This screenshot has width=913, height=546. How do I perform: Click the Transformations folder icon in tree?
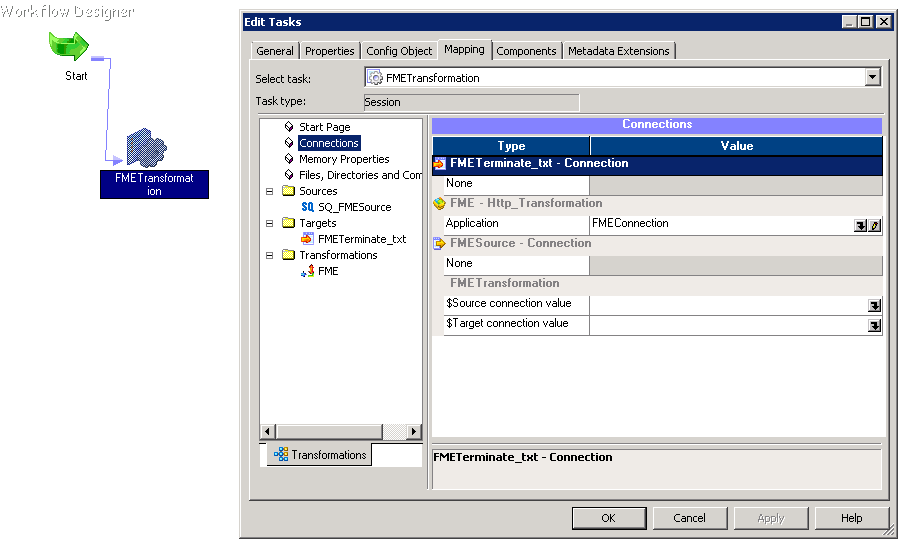pyautogui.click(x=288, y=254)
